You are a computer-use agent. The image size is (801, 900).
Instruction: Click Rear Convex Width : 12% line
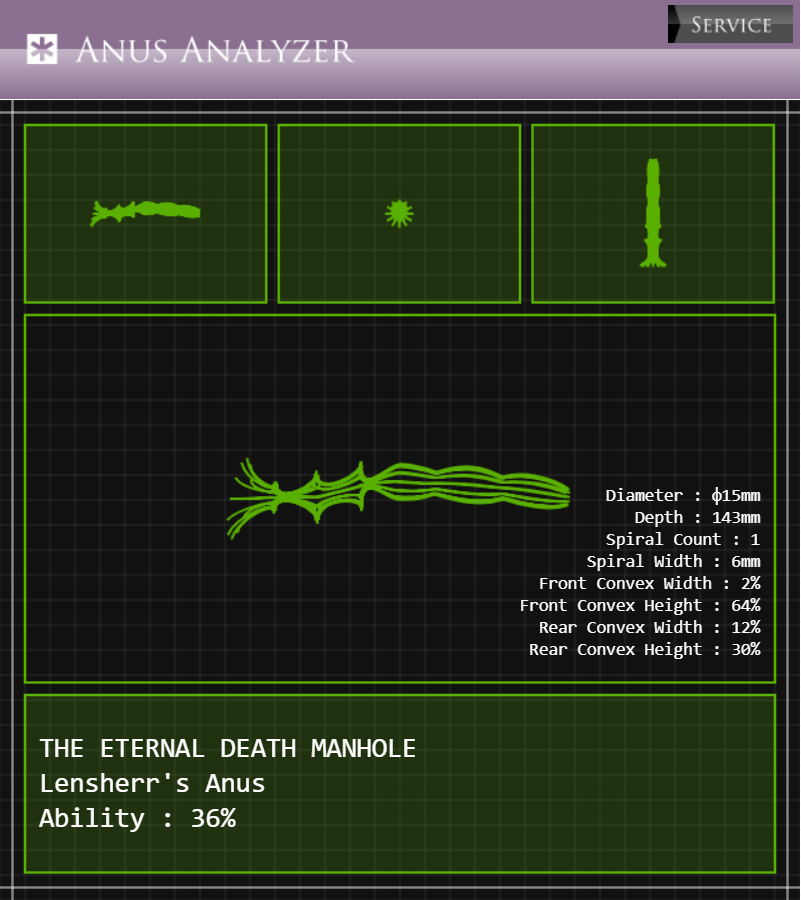650,627
